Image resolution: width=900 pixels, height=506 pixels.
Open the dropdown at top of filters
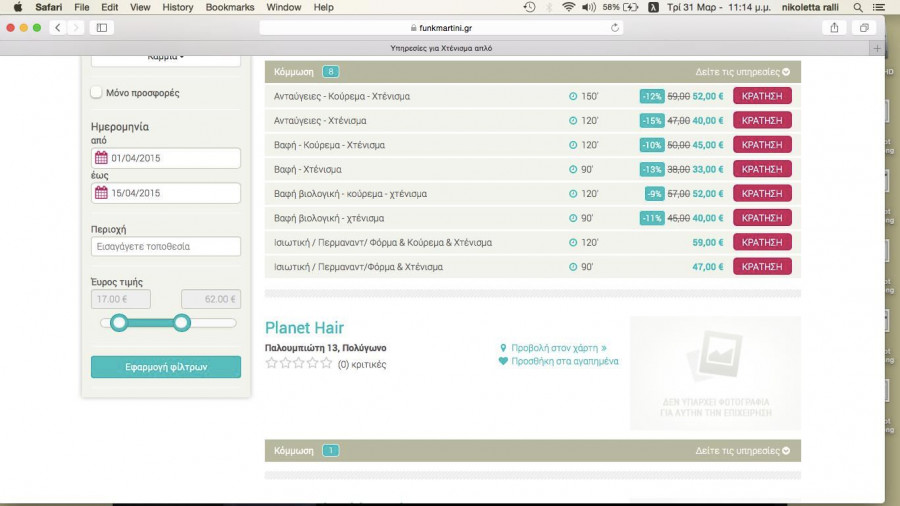point(166,57)
